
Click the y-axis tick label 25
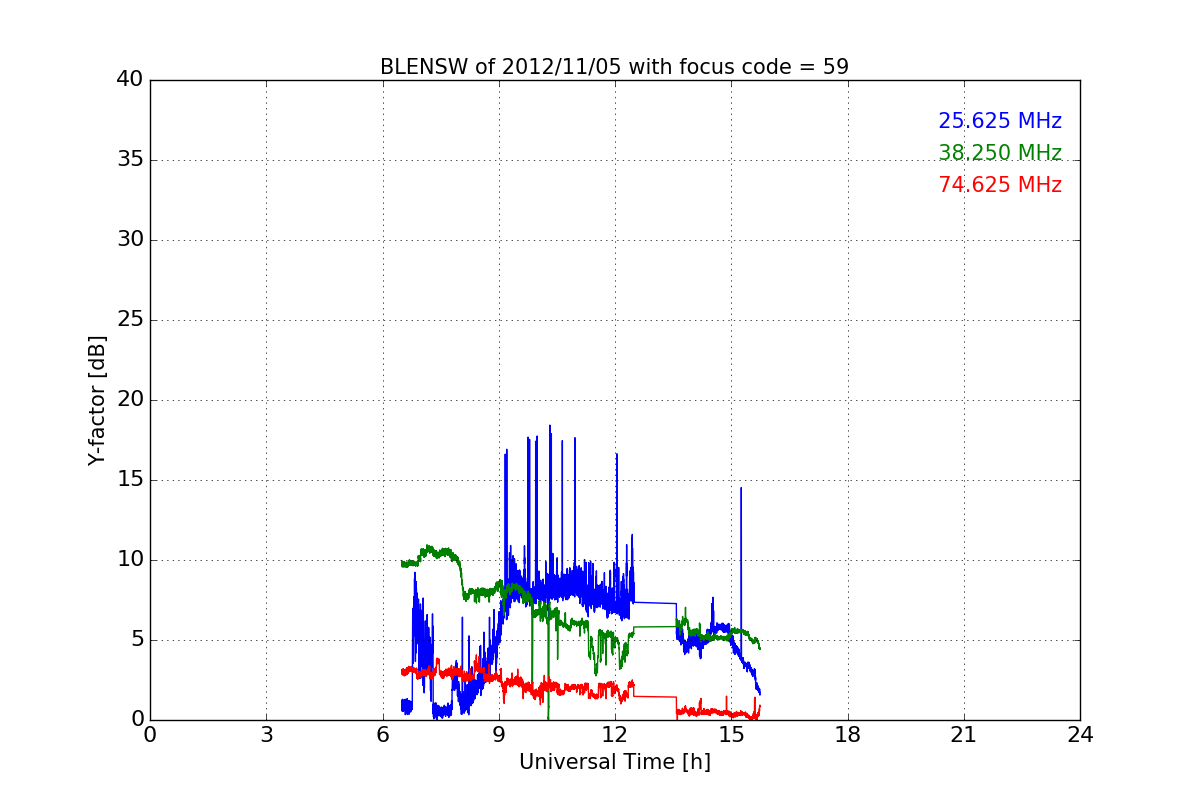[x=130, y=320]
